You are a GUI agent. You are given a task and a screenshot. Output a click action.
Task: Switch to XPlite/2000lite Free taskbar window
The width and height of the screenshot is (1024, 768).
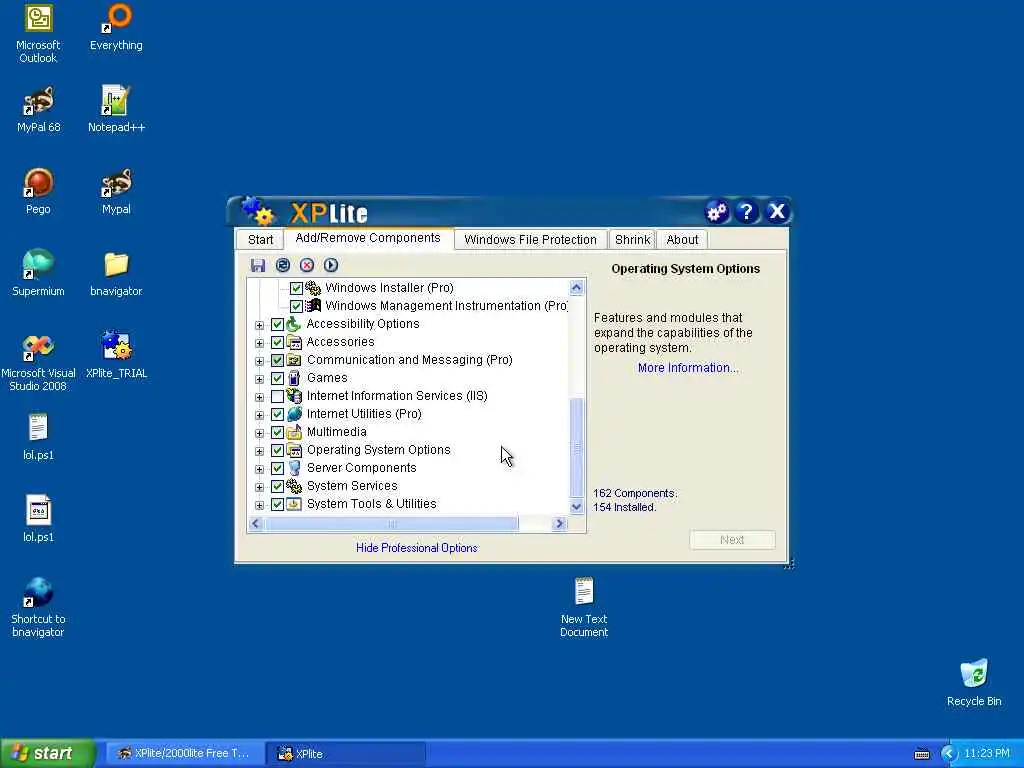pyautogui.click(x=185, y=754)
